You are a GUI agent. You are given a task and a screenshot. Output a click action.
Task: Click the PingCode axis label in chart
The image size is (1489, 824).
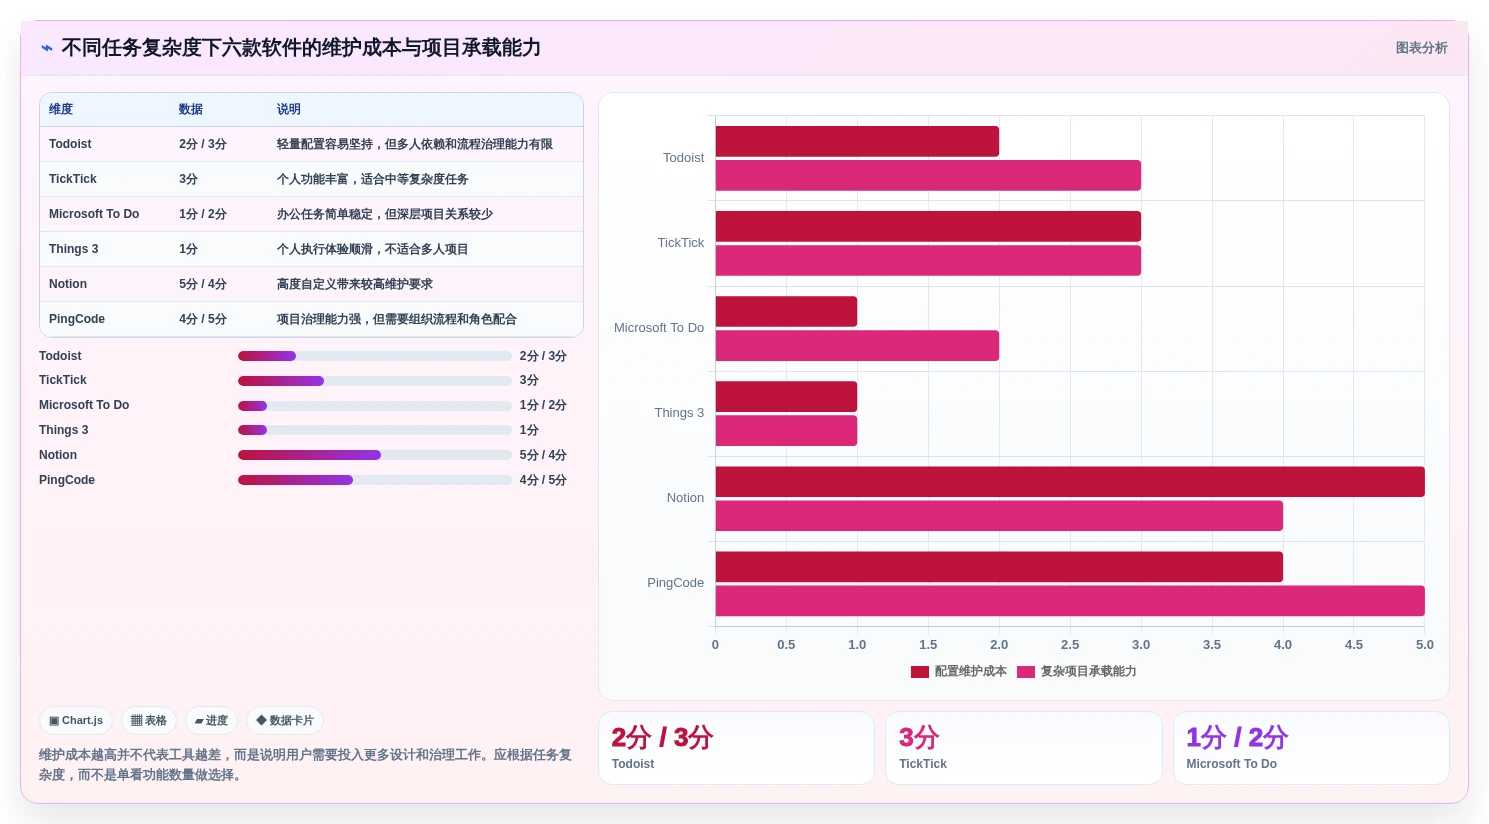click(x=675, y=583)
